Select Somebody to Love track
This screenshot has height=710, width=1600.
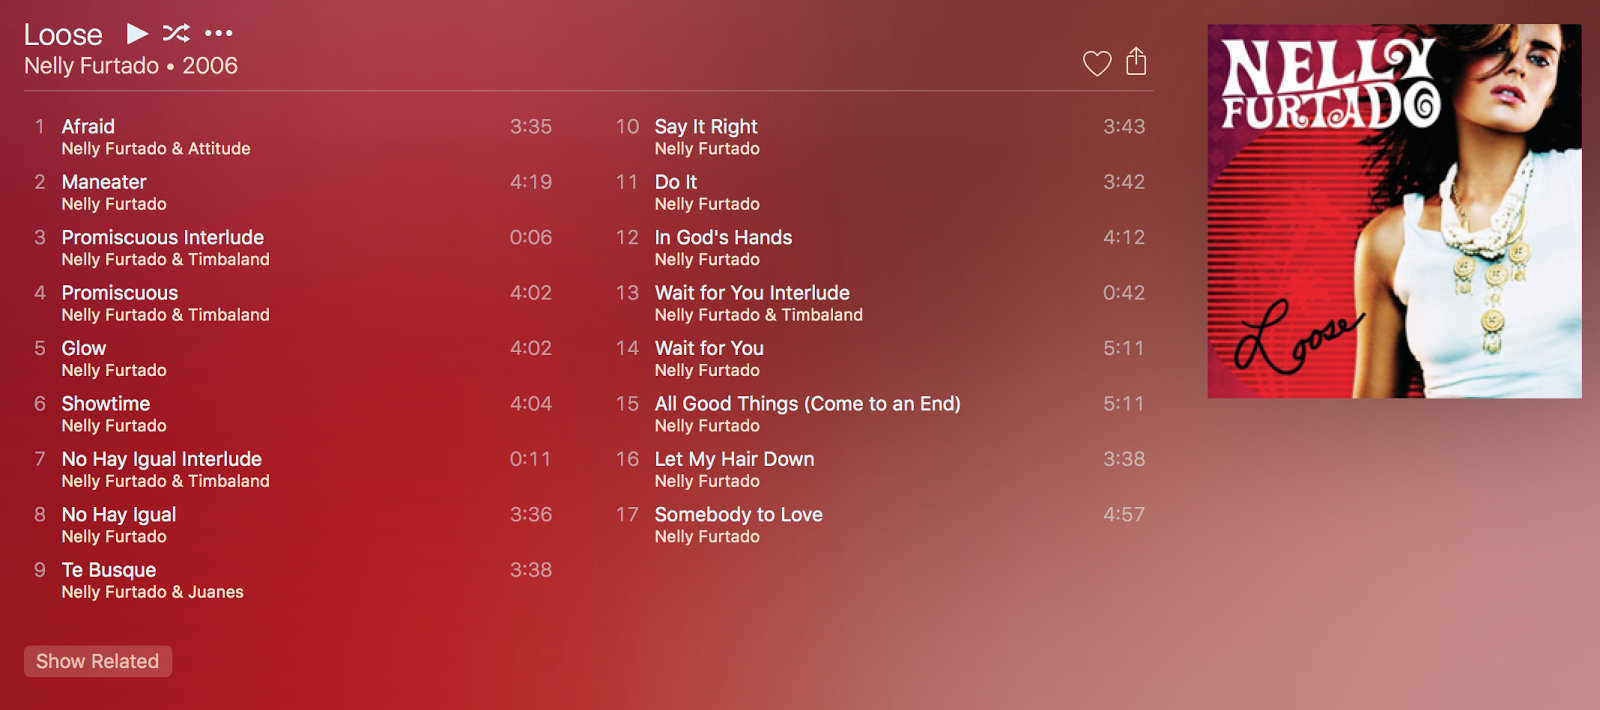coord(880,525)
